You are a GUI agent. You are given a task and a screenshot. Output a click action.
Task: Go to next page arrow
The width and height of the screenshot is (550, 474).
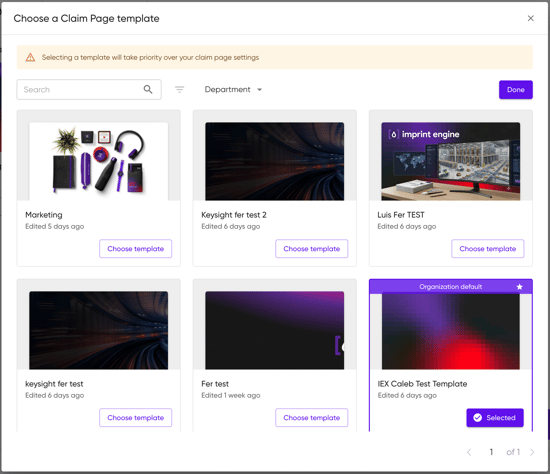coord(532,452)
